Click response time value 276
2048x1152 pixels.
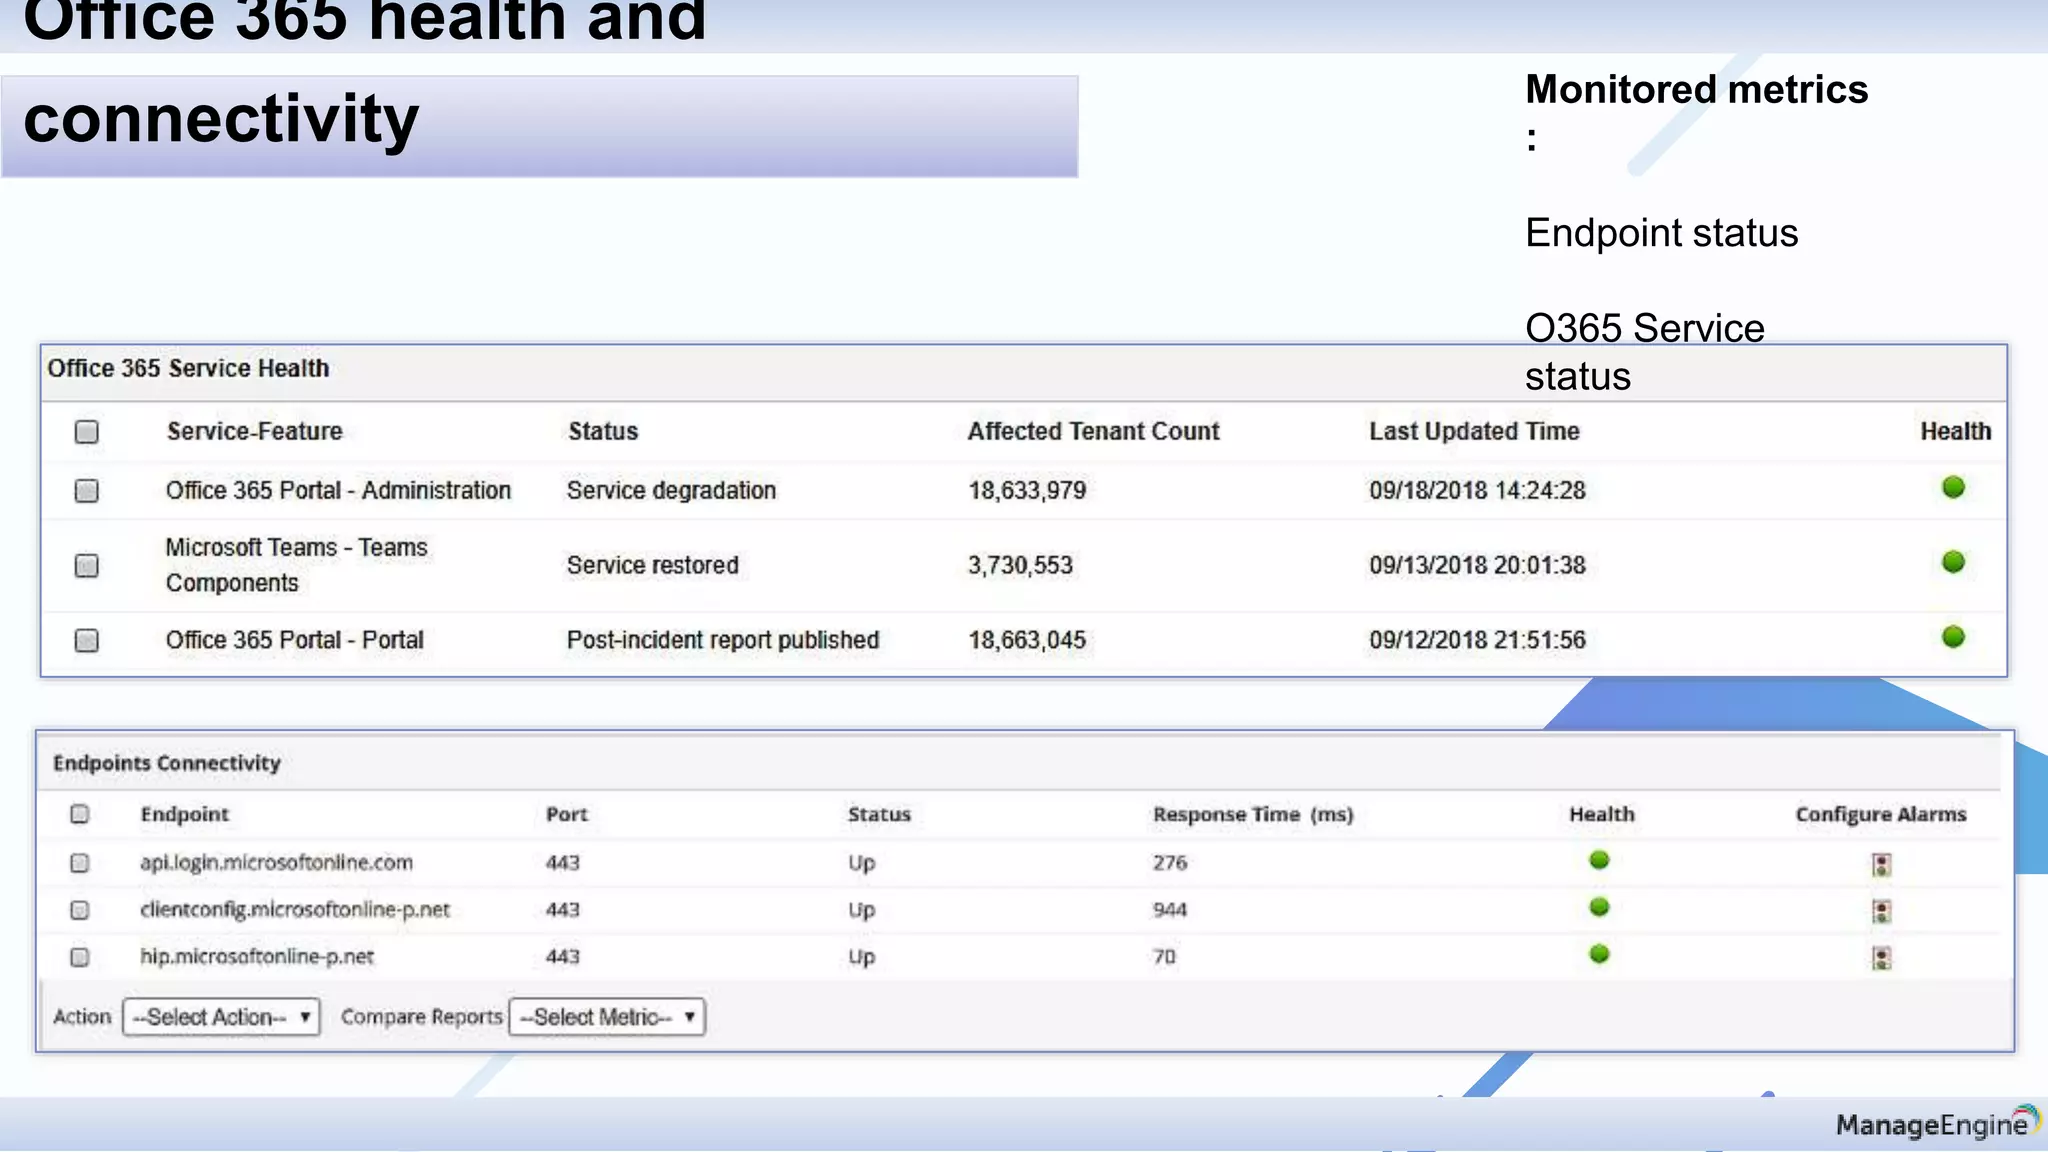pos(1170,862)
